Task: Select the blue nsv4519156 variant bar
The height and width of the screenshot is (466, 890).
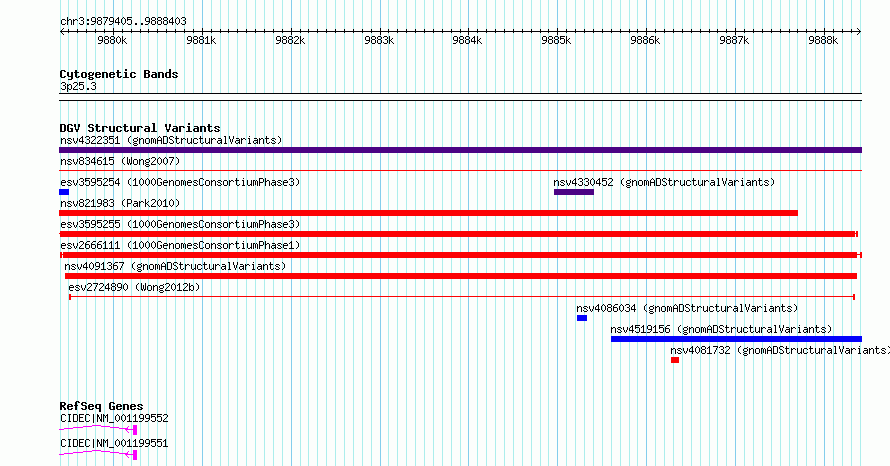Action: [x=736, y=339]
